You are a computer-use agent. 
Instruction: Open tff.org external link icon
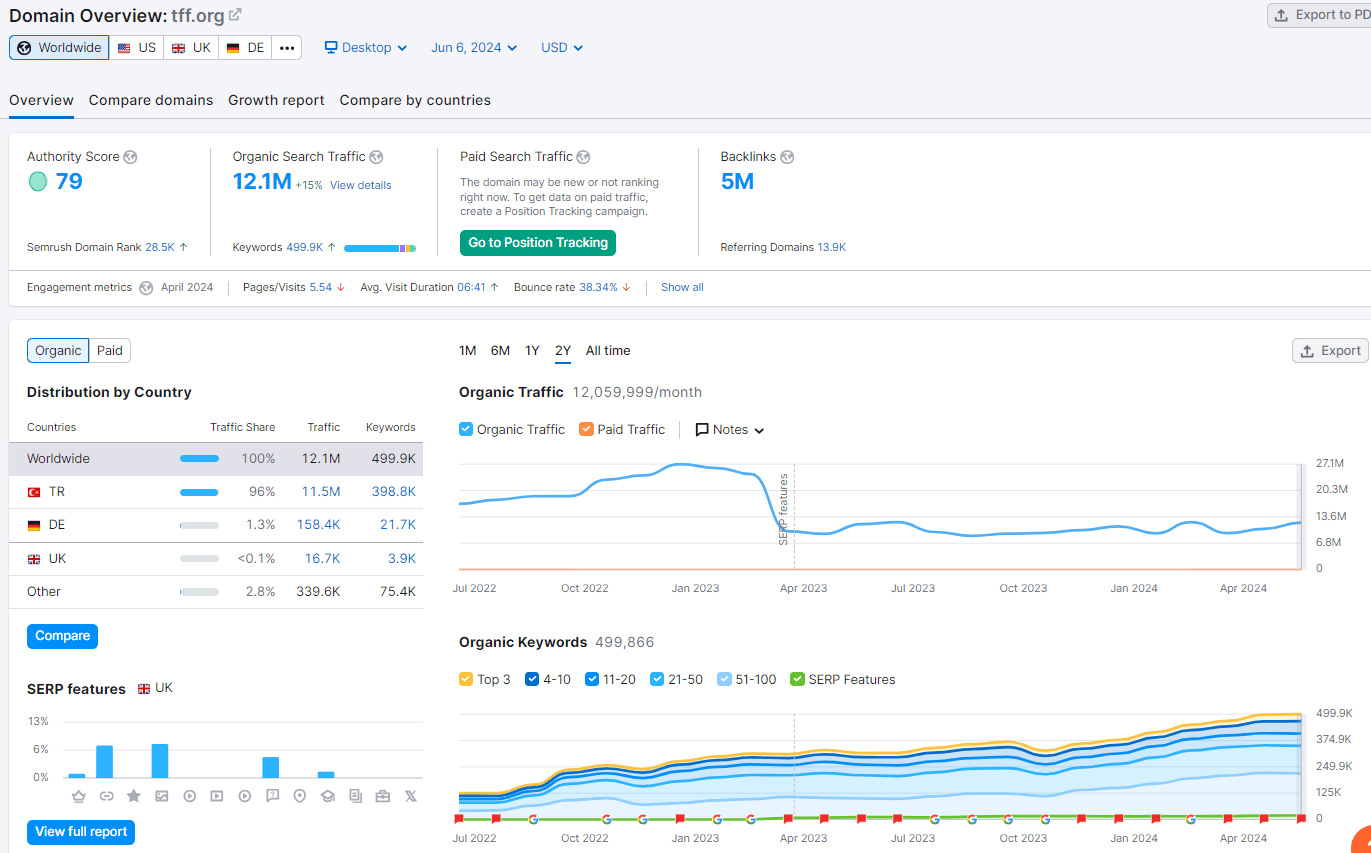pos(235,15)
